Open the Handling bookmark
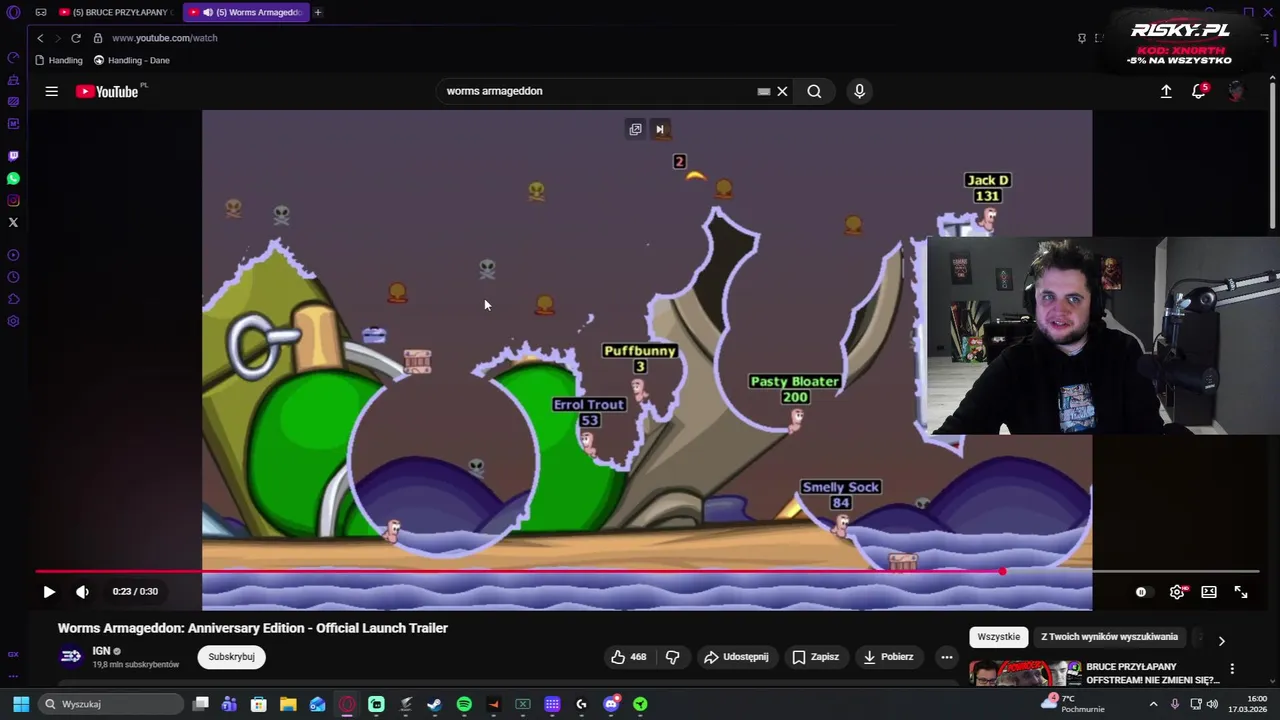The image size is (1280, 720). (x=59, y=60)
